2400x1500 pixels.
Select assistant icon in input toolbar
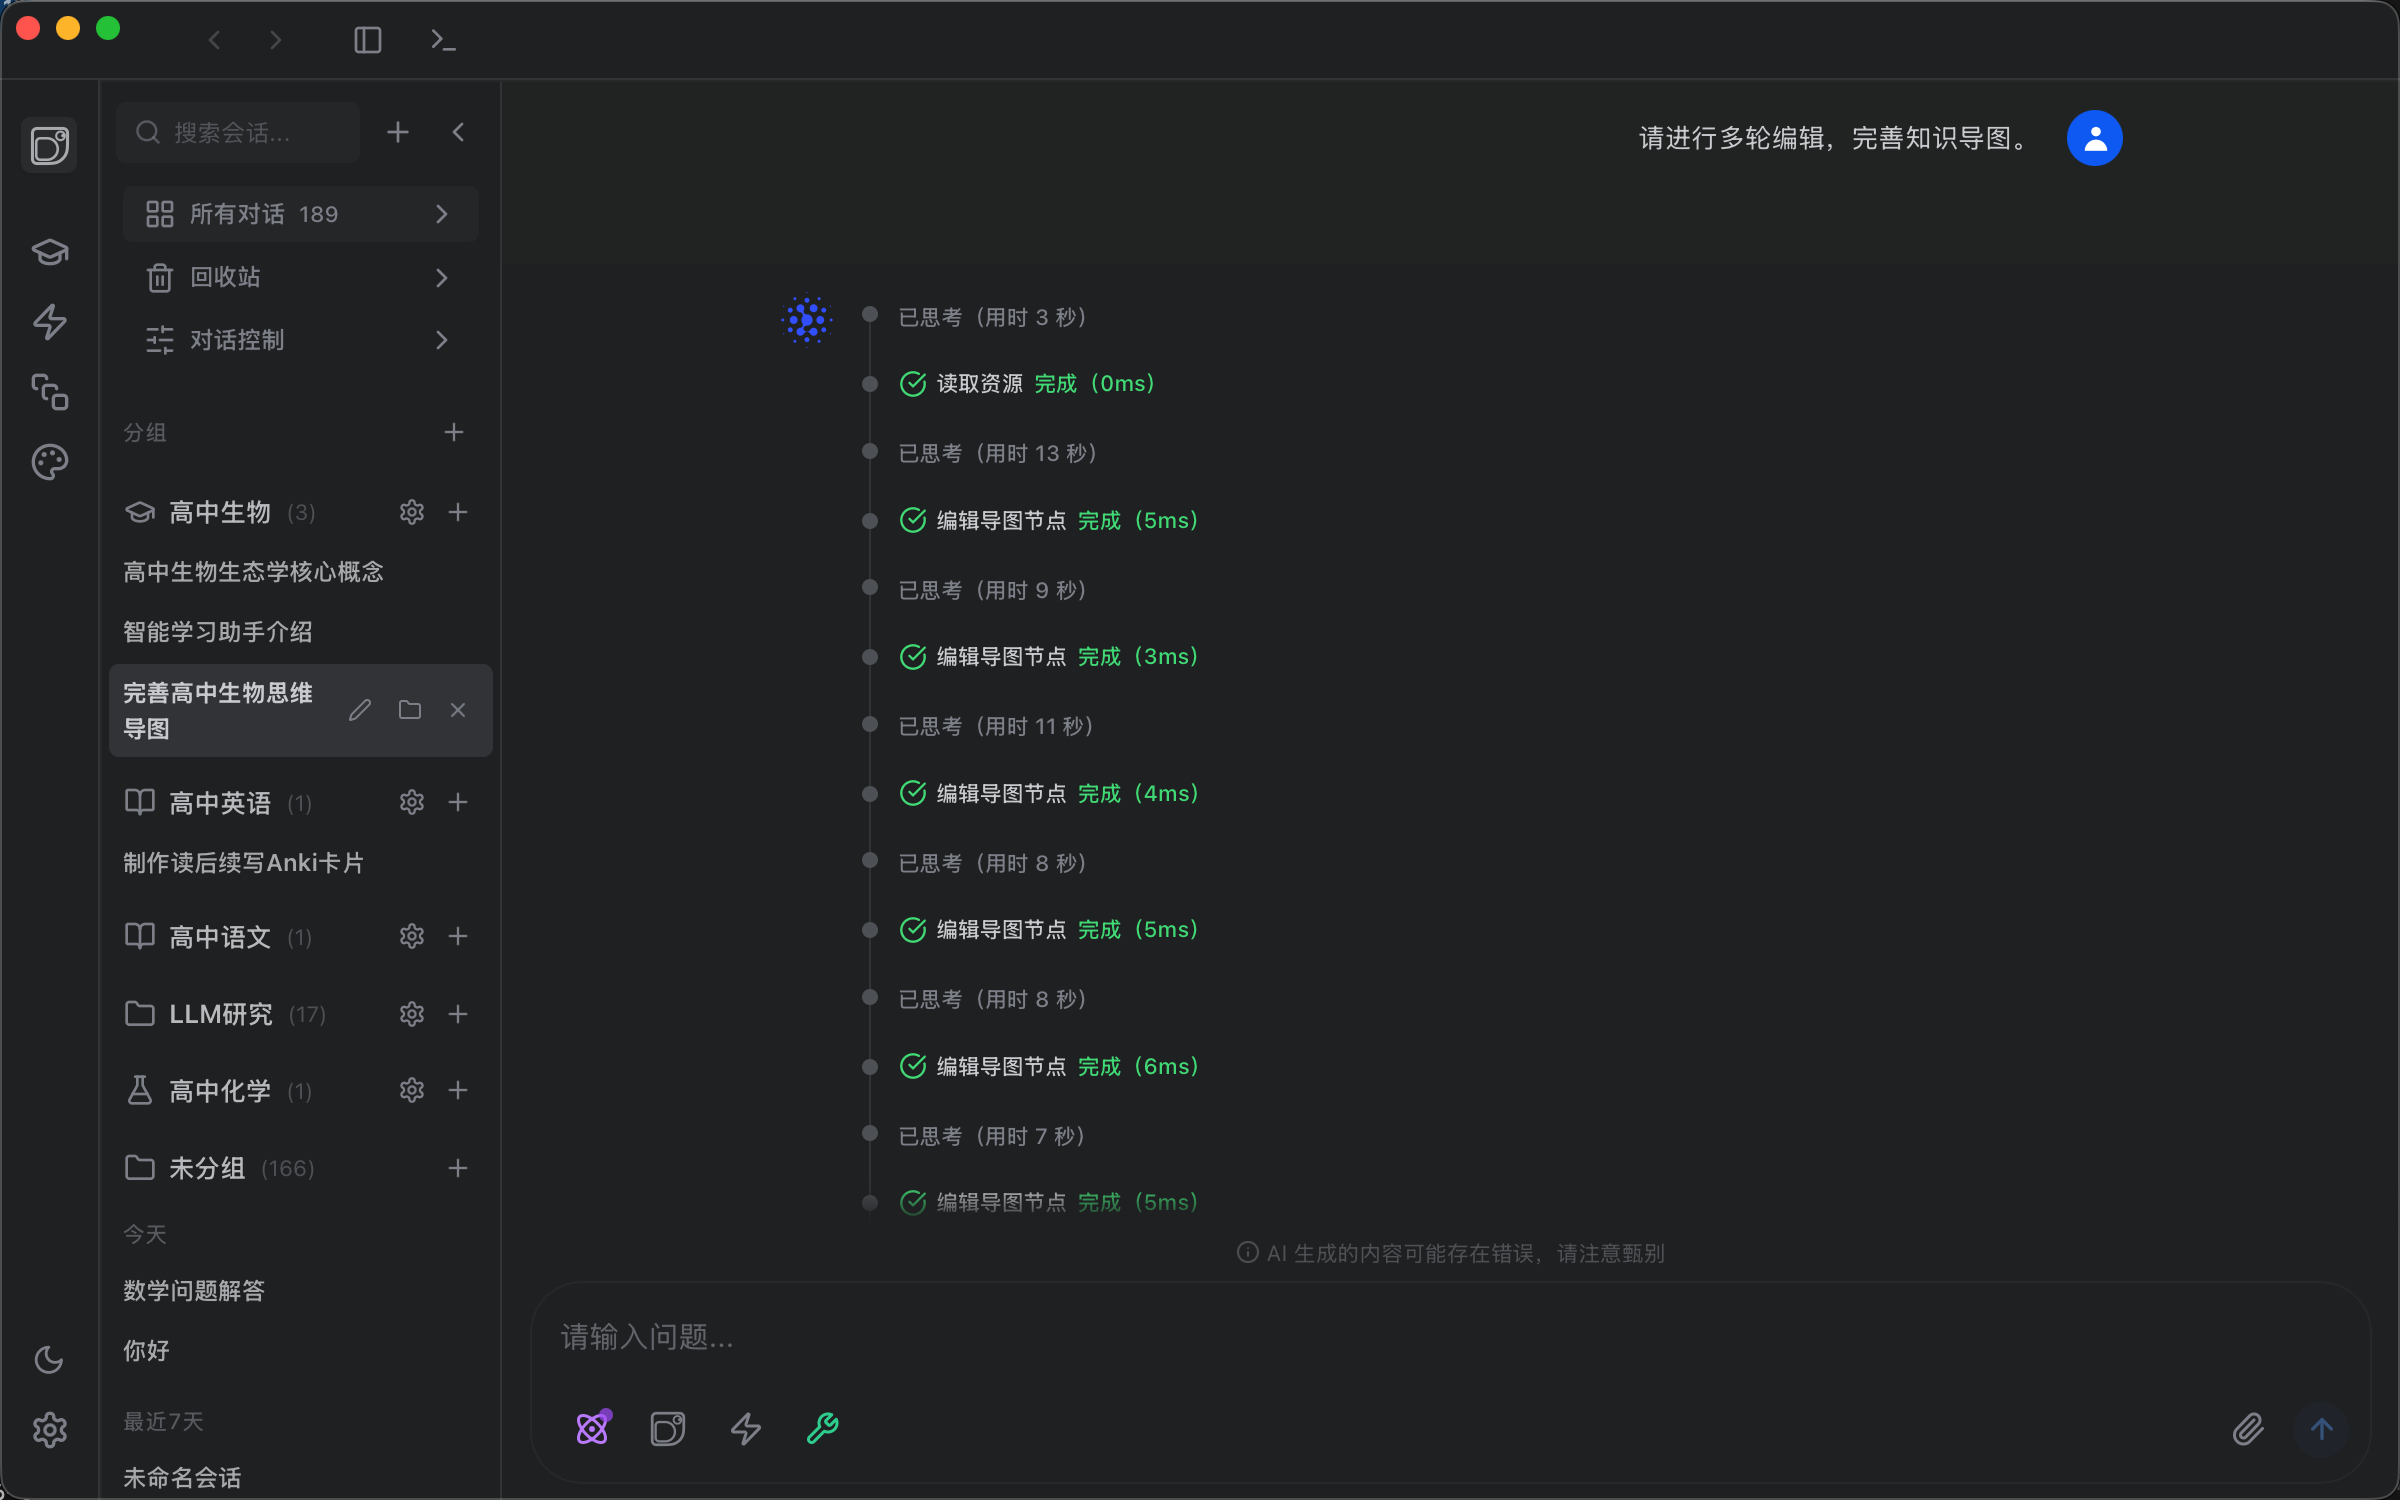pyautogui.click(x=668, y=1428)
